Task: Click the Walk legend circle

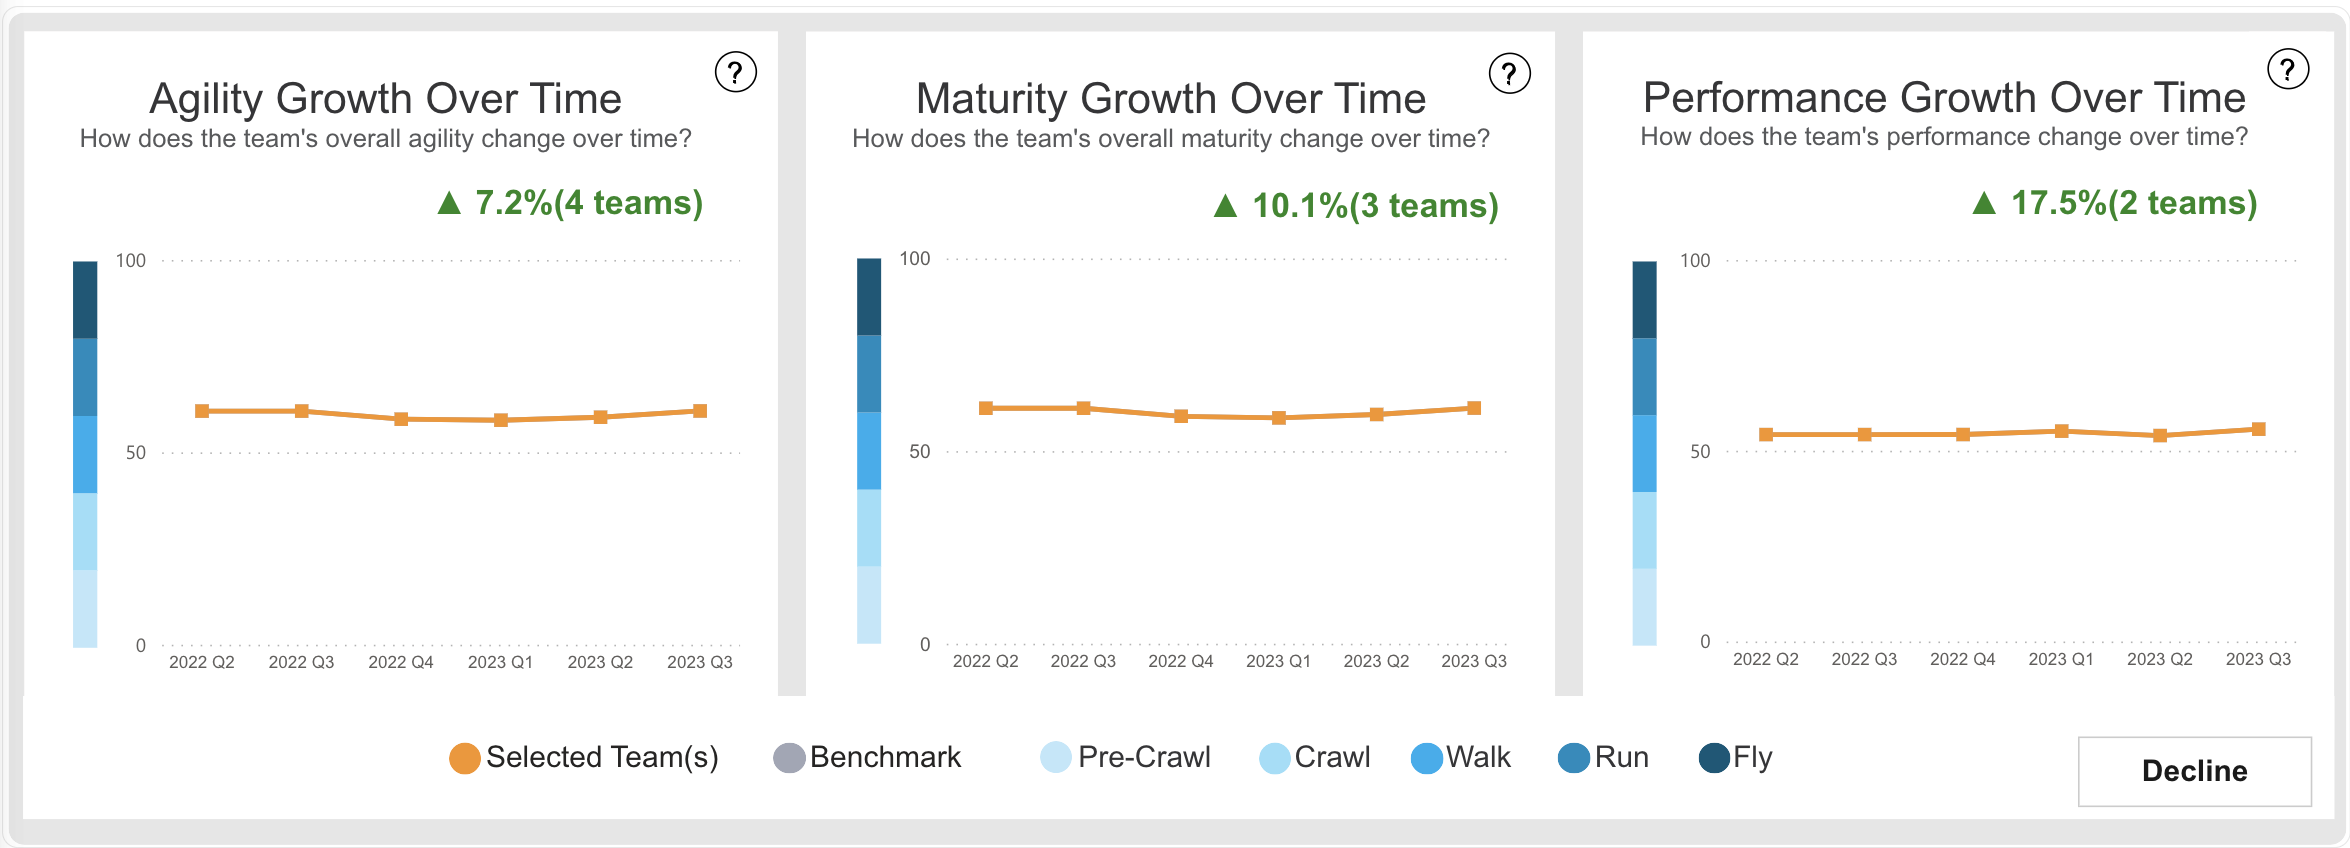Action: (1426, 758)
